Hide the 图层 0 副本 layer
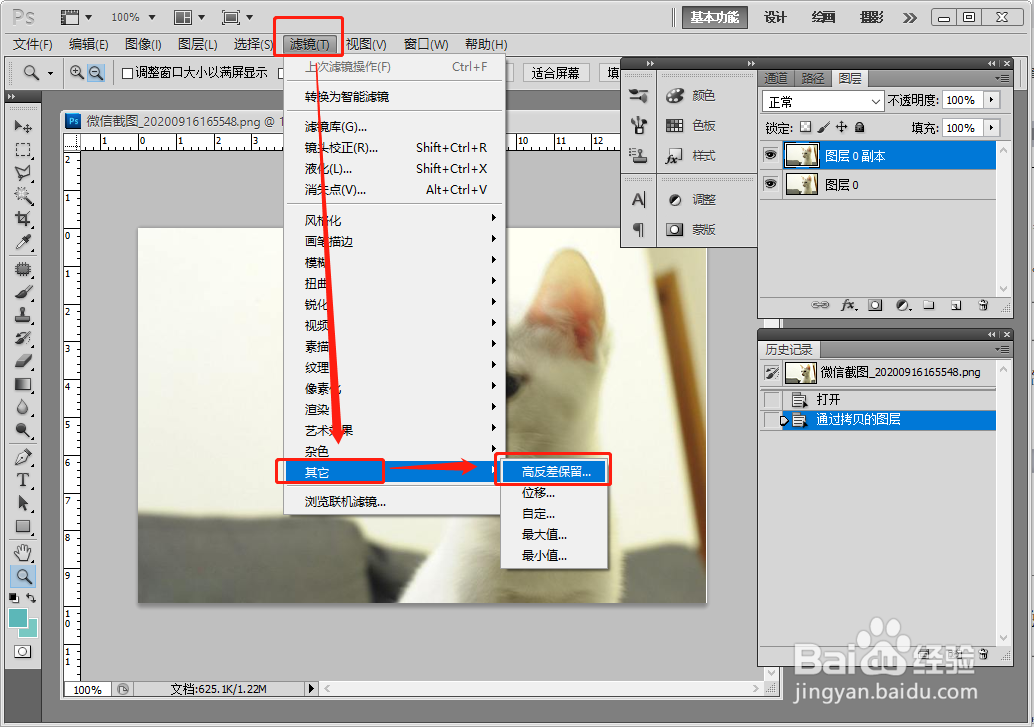 click(x=770, y=155)
